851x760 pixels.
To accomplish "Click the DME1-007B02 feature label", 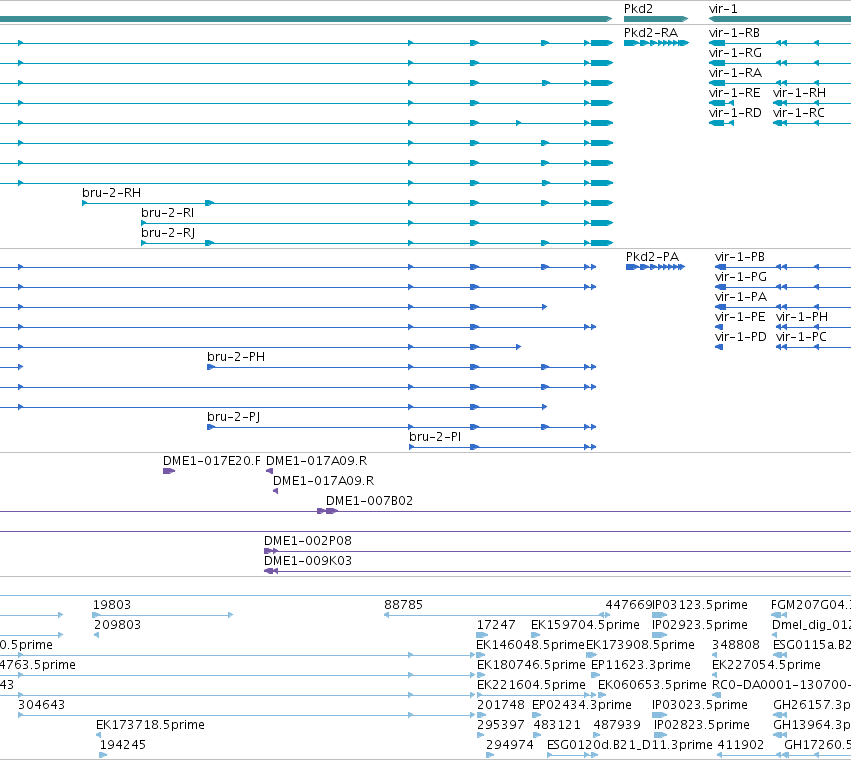I will point(369,501).
